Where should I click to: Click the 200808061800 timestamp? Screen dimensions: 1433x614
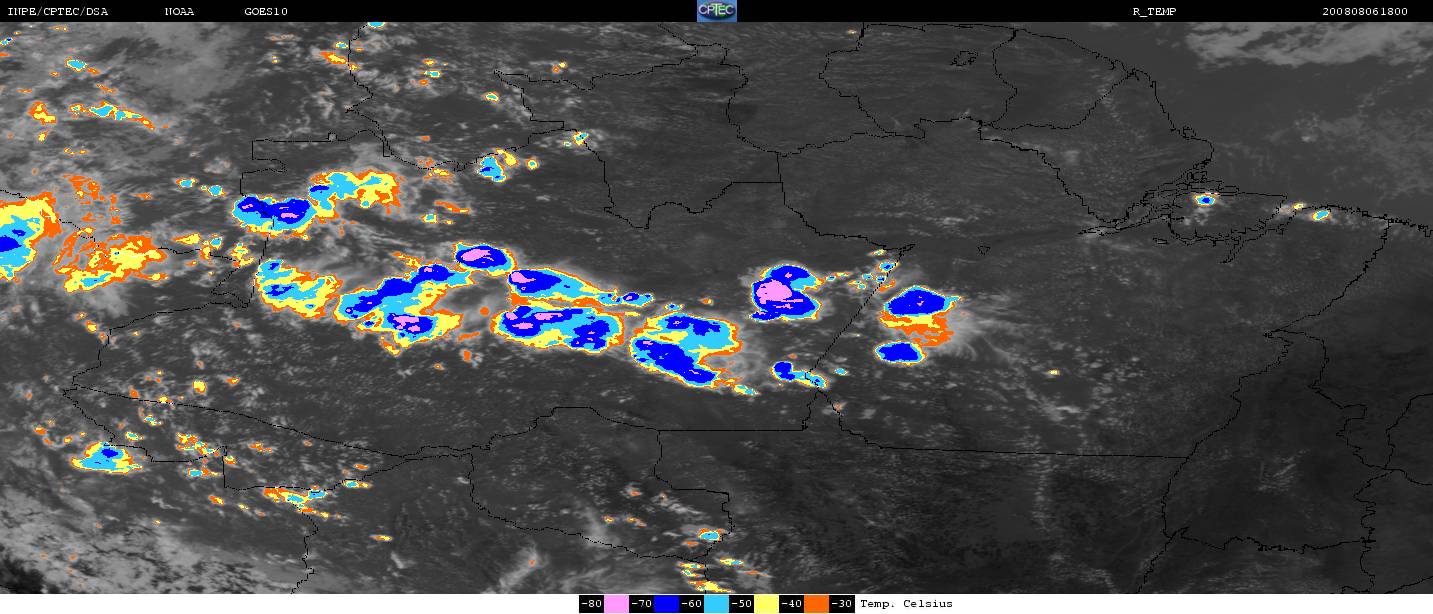coord(1364,11)
